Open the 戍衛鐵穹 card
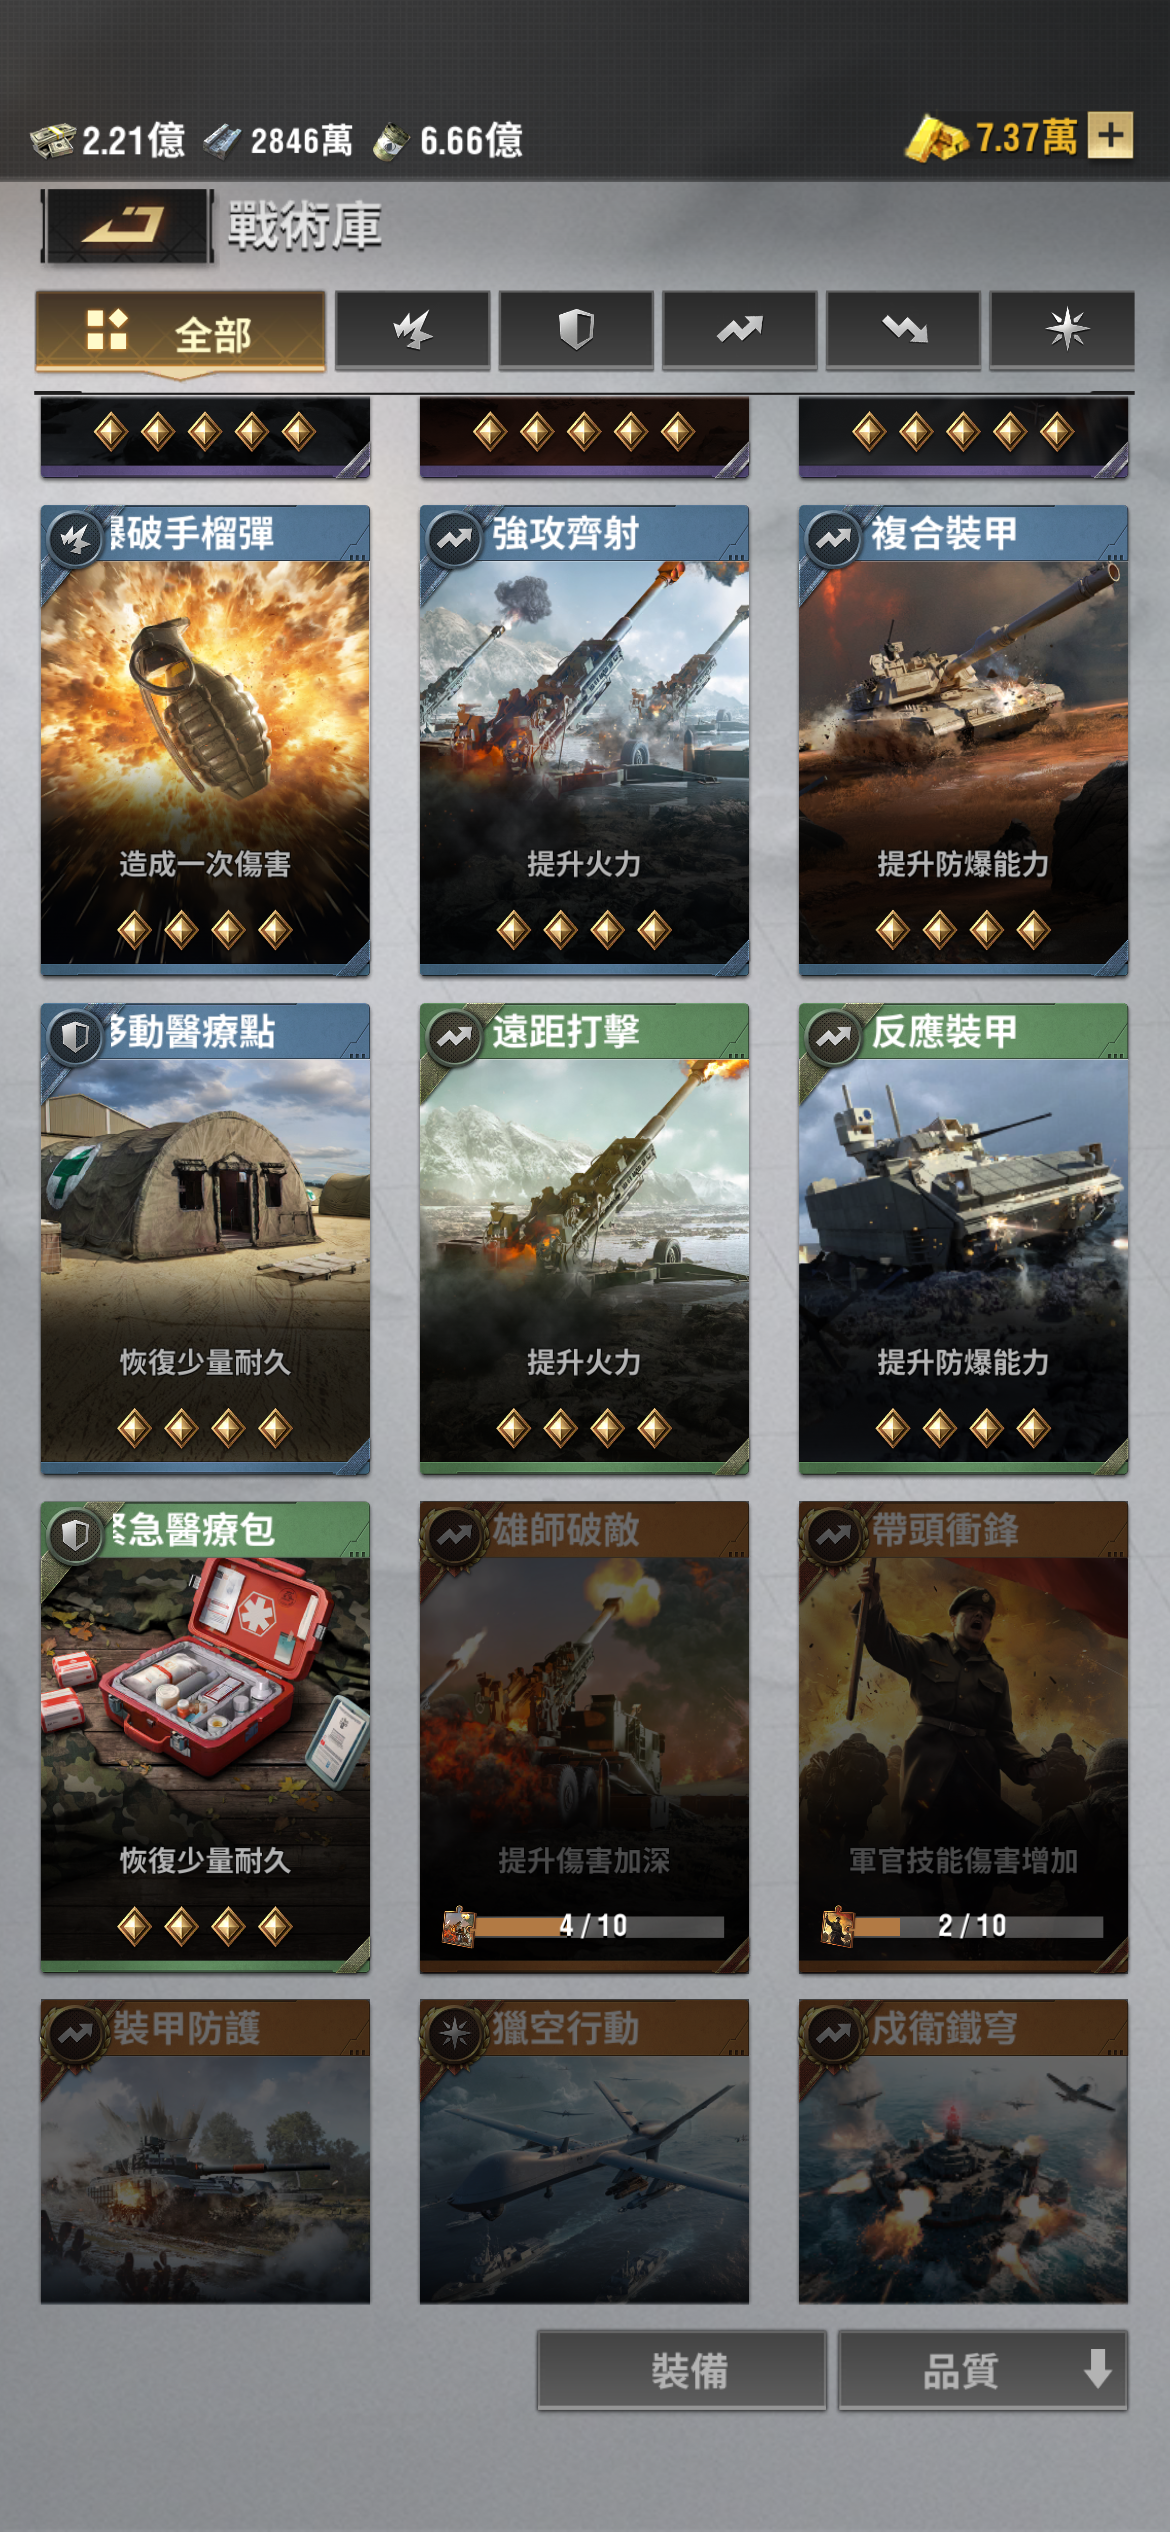 tap(963, 2151)
